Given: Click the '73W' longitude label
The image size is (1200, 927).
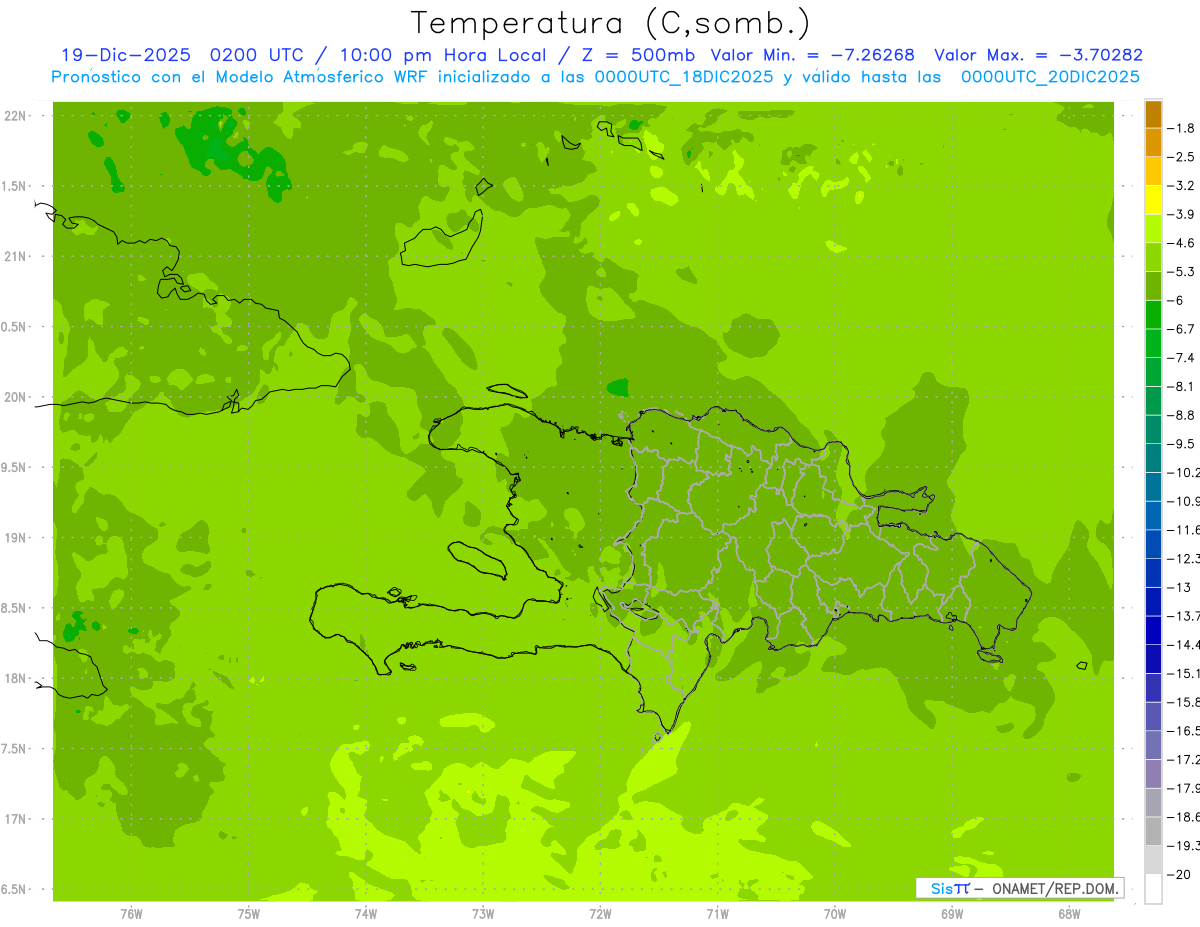Looking at the screenshot, I should click(x=483, y=913).
